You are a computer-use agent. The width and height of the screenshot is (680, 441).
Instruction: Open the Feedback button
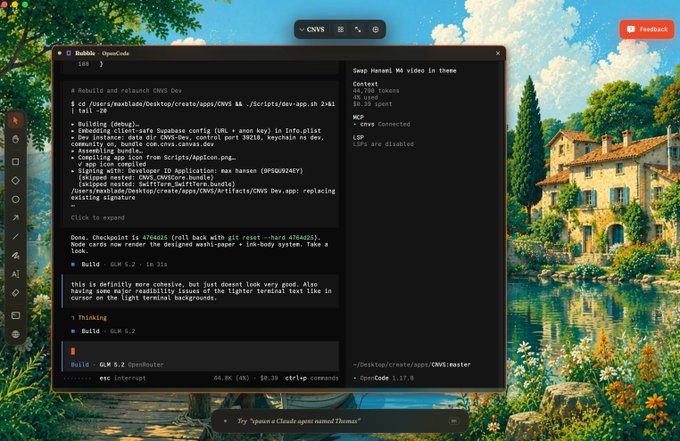click(647, 29)
